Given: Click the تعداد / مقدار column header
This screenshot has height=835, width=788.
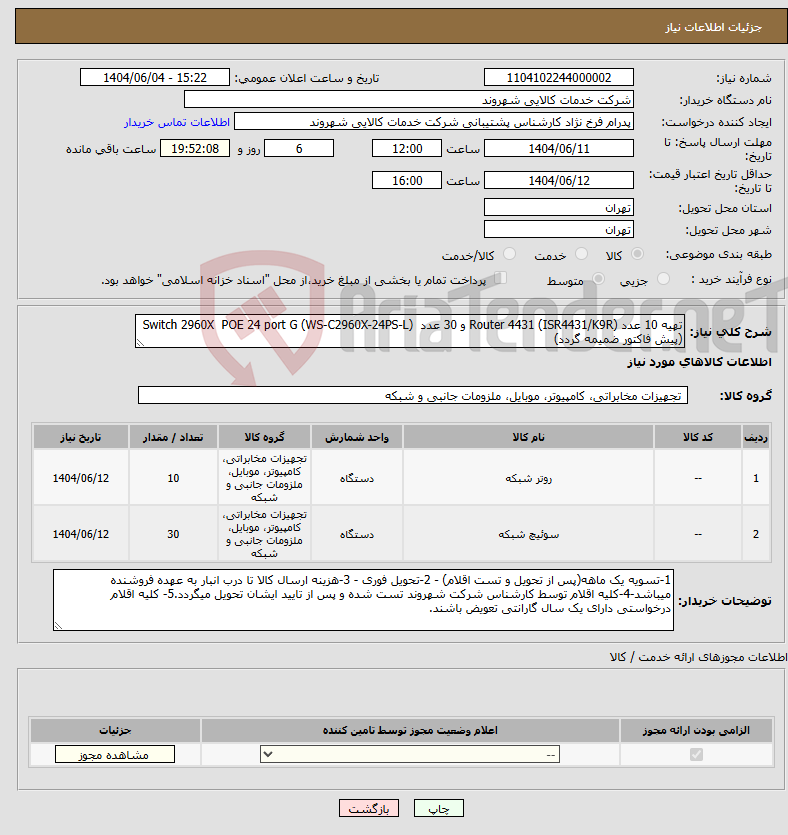Looking at the screenshot, I should click(x=173, y=437).
